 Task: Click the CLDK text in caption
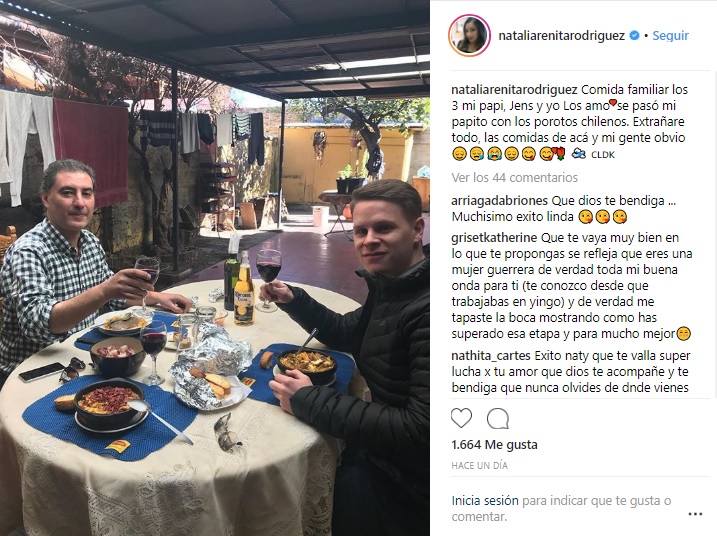[603, 155]
